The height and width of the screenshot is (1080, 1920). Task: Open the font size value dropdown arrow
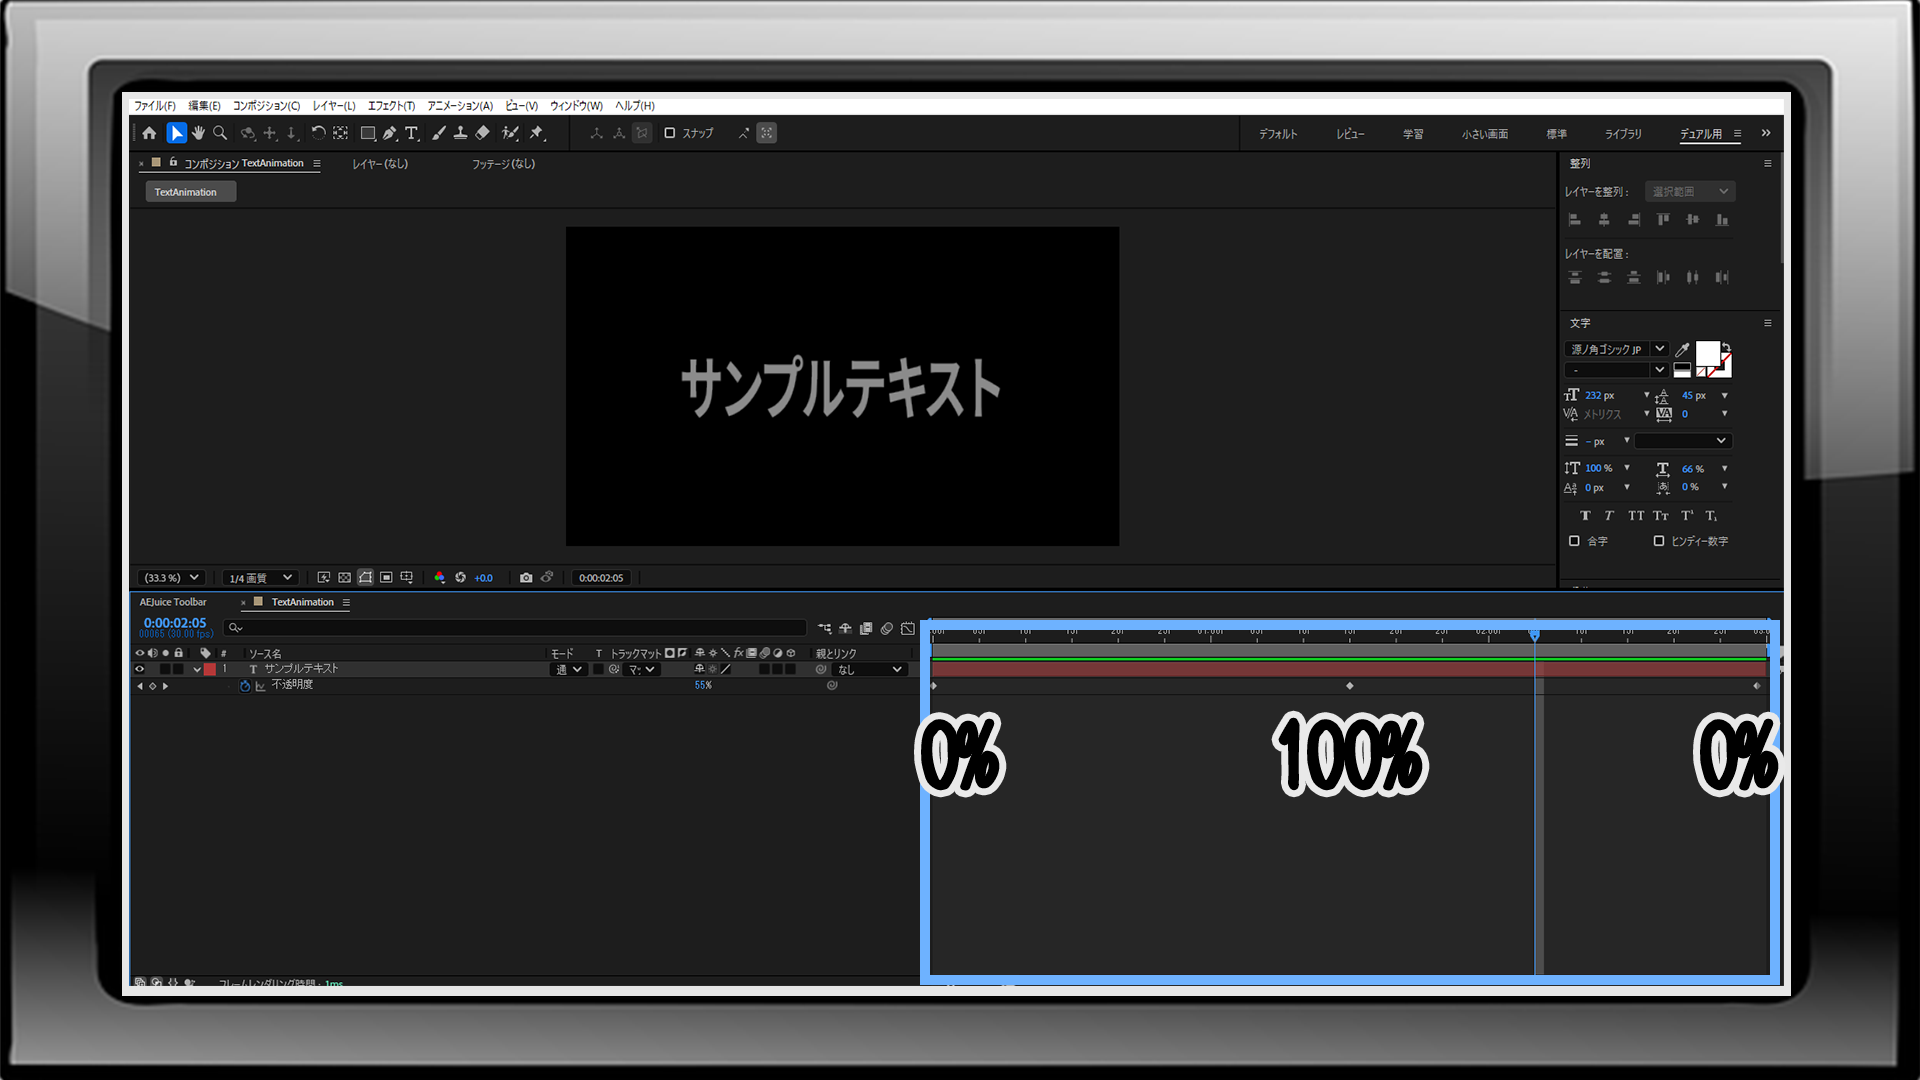coord(1647,395)
